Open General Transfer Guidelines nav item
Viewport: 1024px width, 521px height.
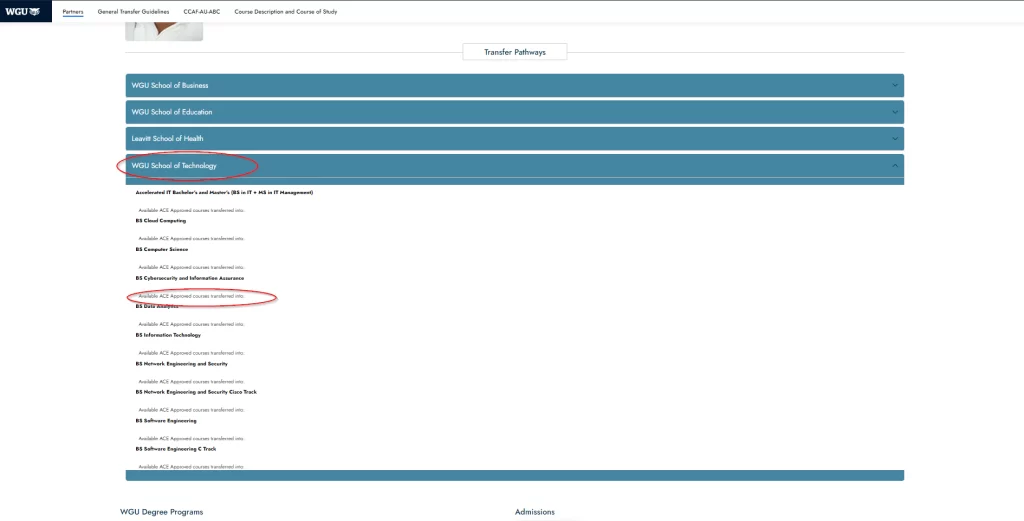133,12
